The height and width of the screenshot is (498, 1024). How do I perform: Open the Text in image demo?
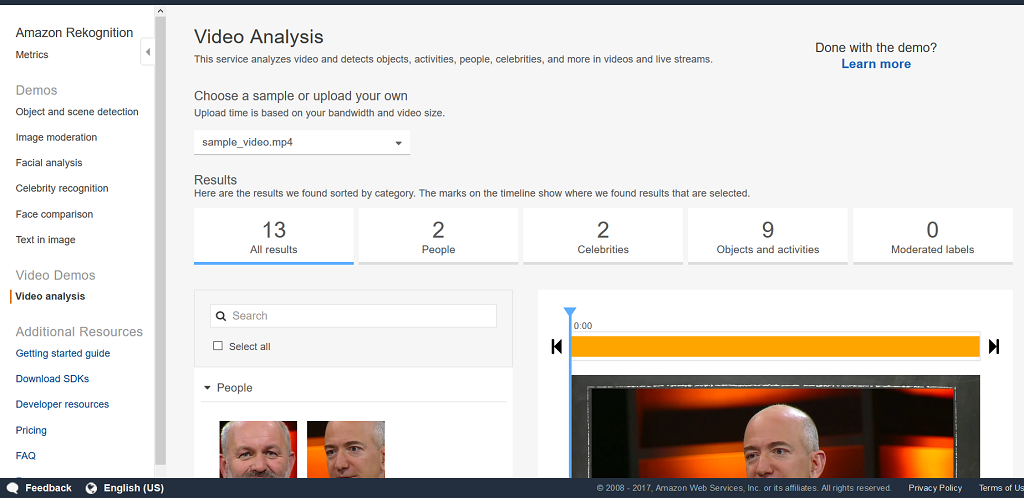pyautogui.click(x=46, y=240)
